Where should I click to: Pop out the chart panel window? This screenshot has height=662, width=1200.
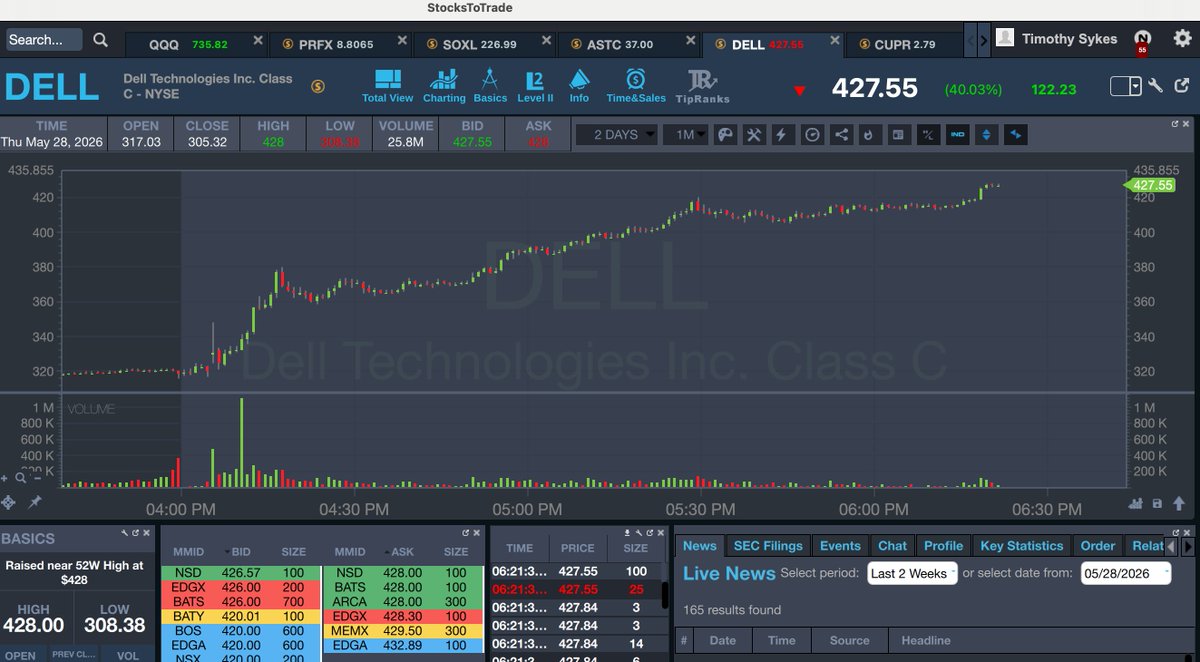[x=1175, y=124]
